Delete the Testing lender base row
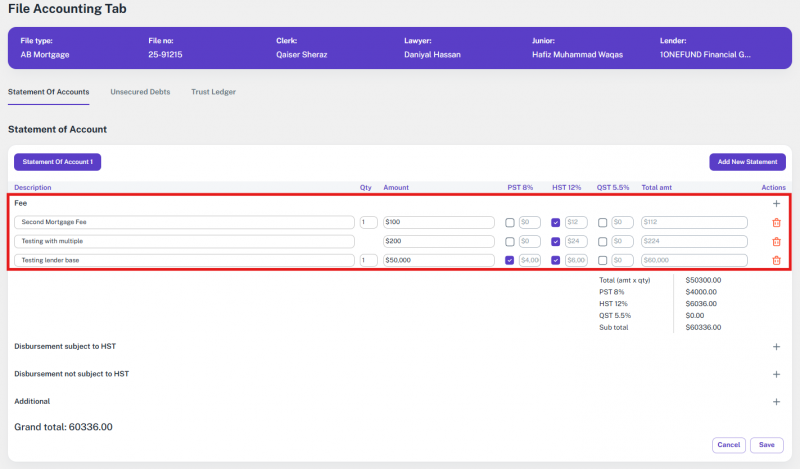This screenshot has height=469, width=800. click(776, 261)
